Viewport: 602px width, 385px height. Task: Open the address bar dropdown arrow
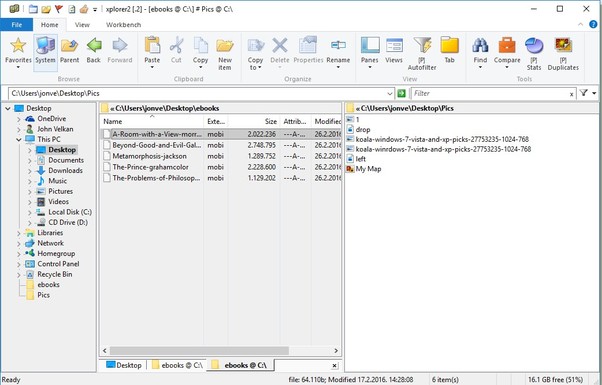pyautogui.click(x=390, y=94)
